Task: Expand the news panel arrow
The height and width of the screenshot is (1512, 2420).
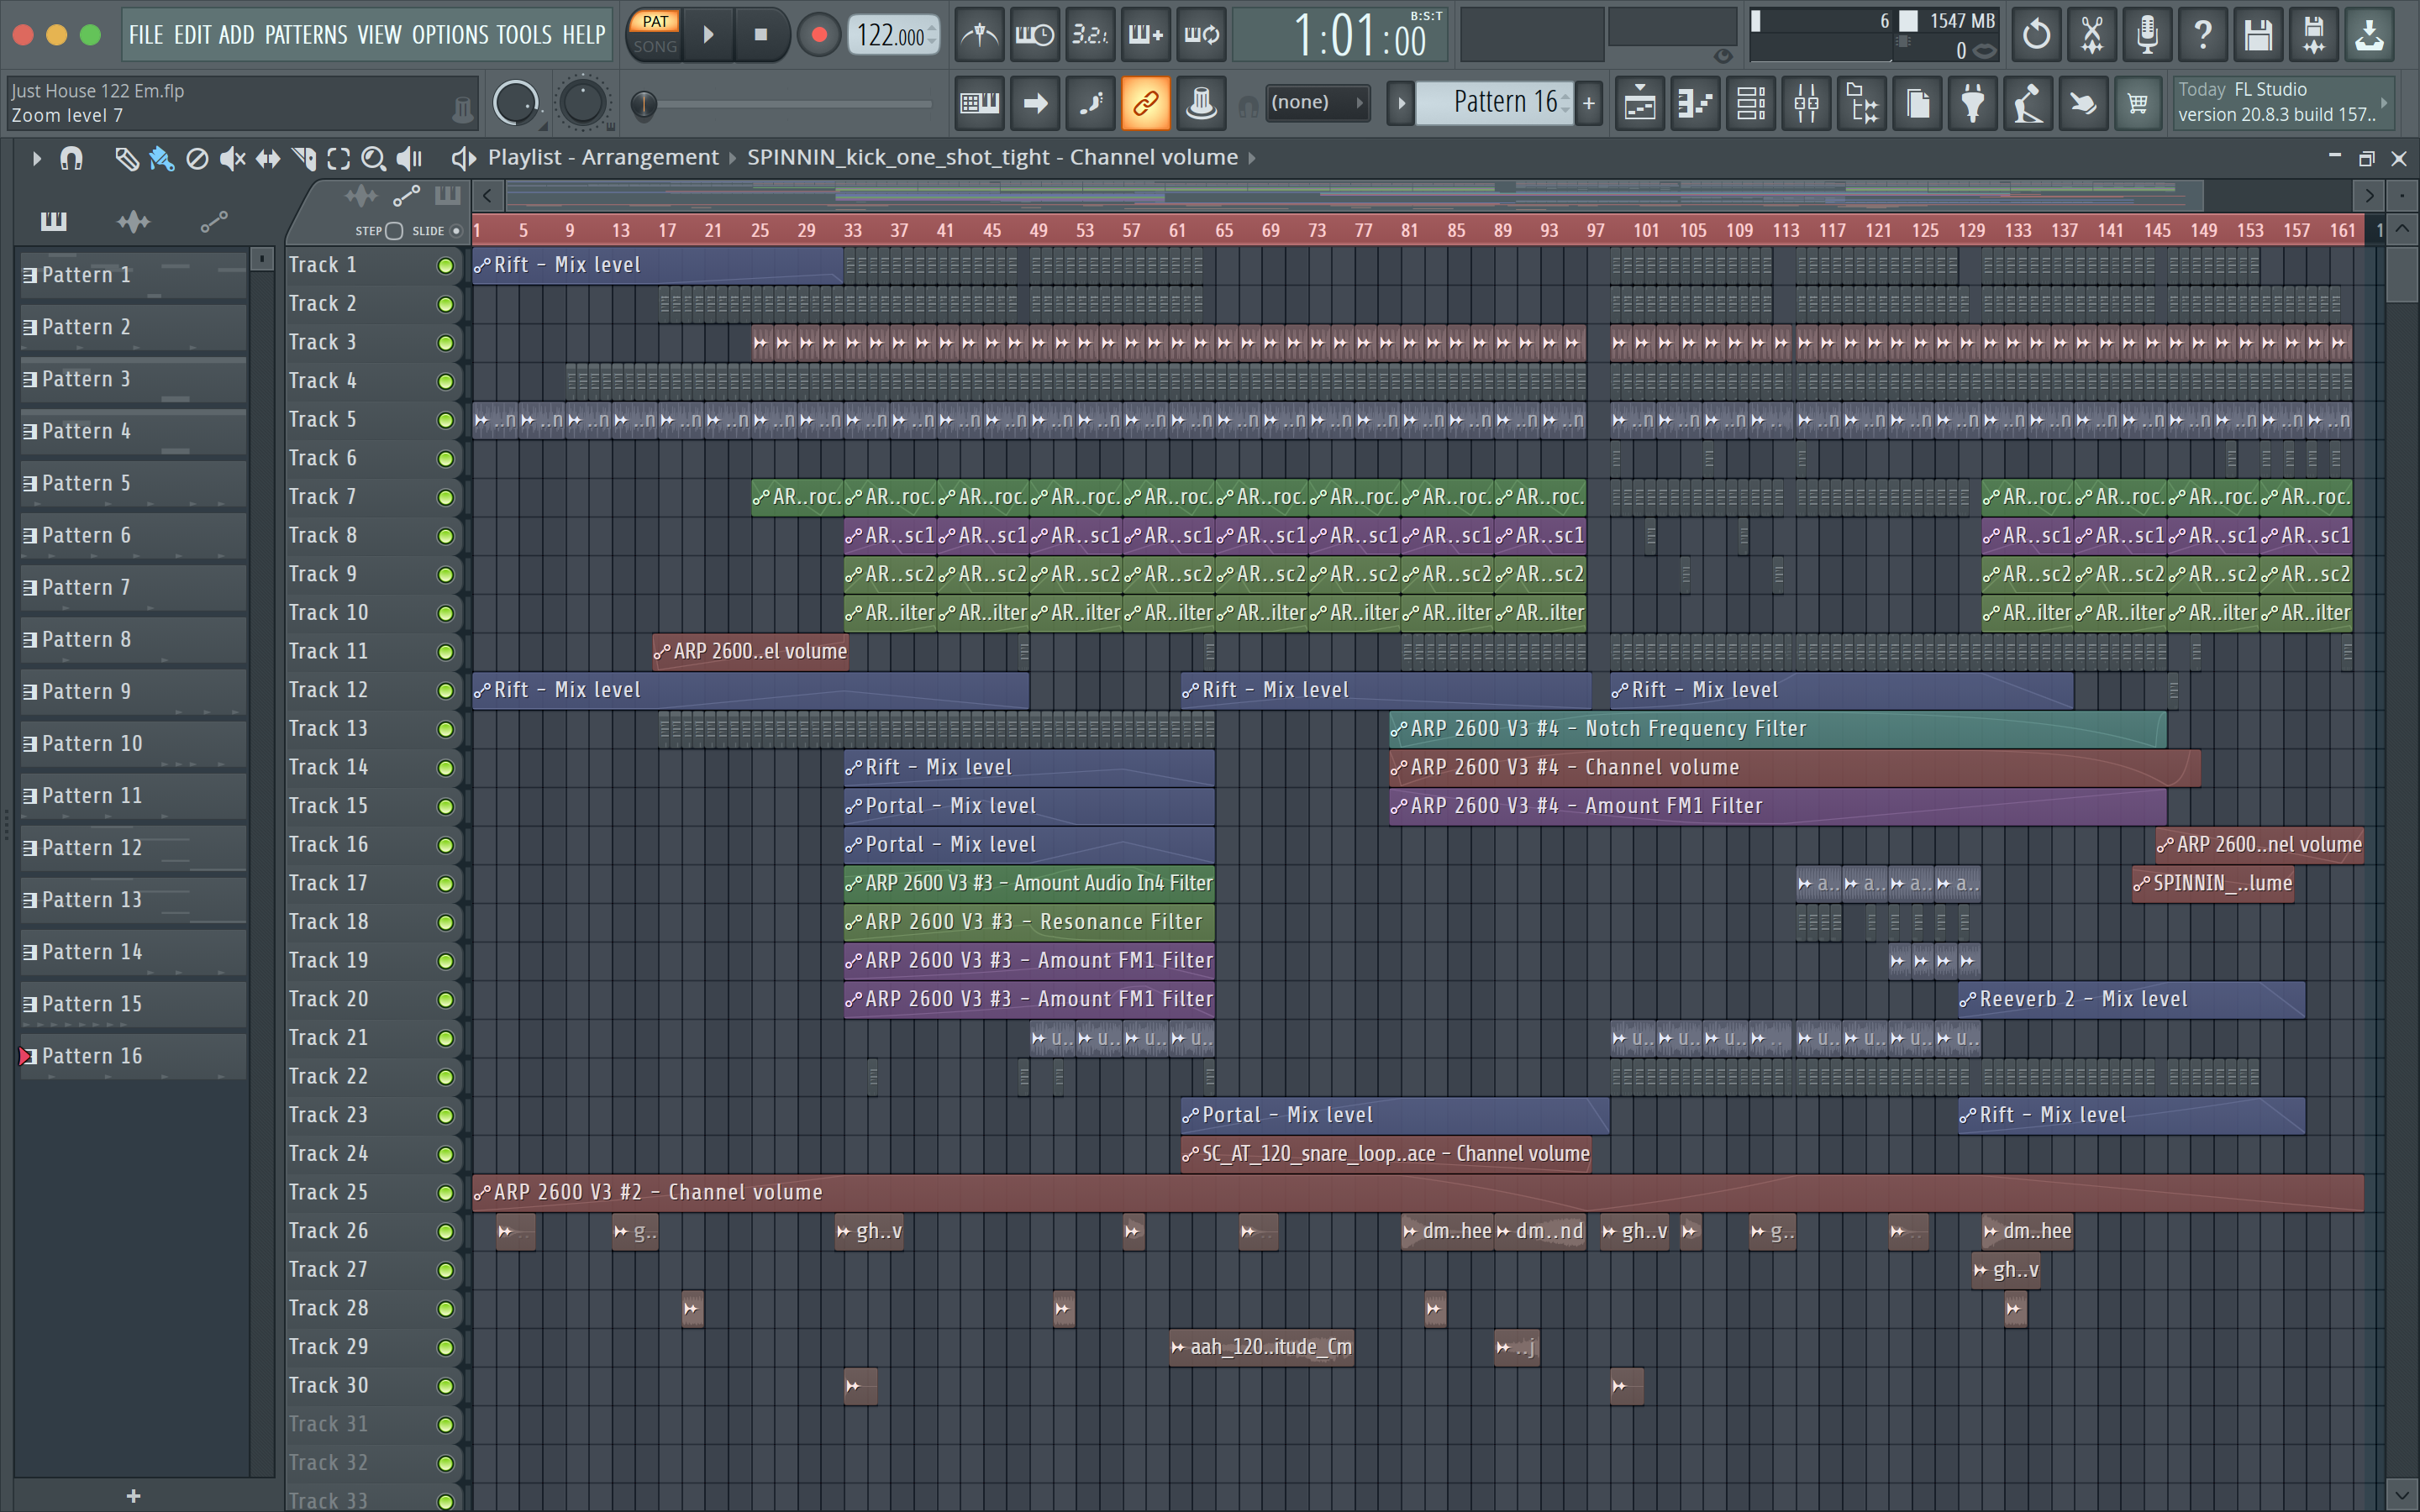Action: [2384, 102]
